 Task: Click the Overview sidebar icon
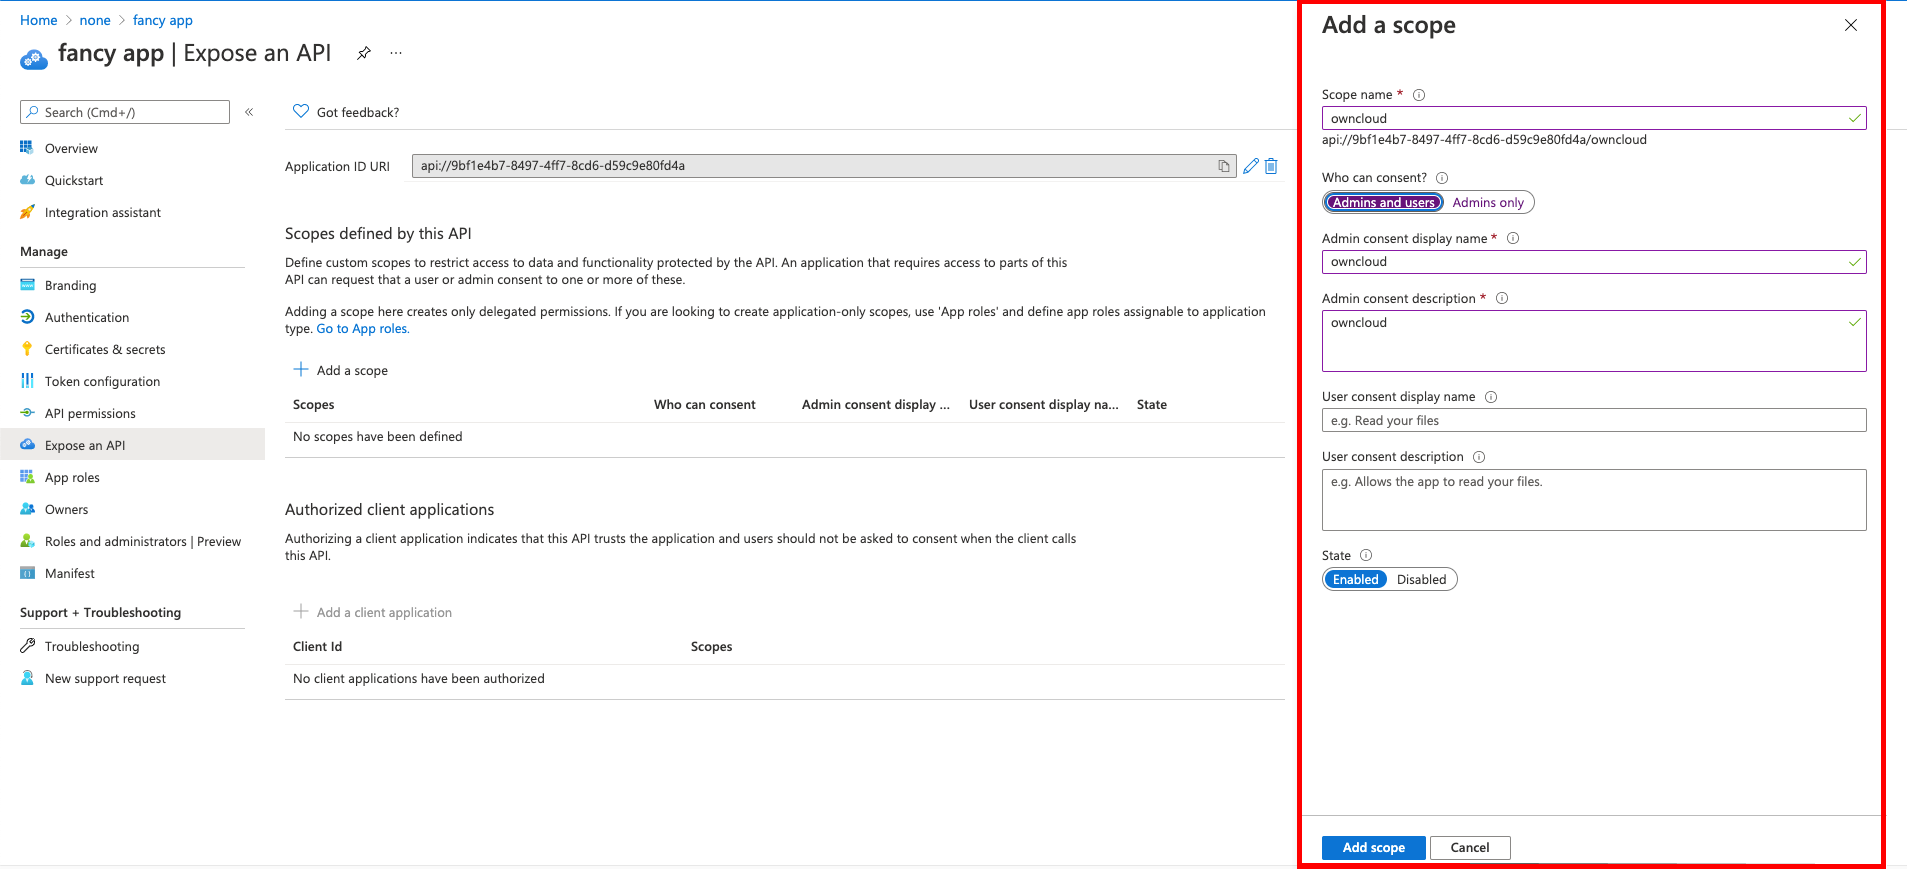pyautogui.click(x=27, y=148)
